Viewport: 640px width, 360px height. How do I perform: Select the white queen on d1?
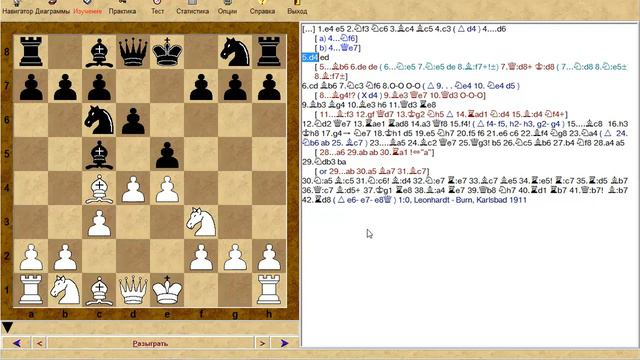133,289
